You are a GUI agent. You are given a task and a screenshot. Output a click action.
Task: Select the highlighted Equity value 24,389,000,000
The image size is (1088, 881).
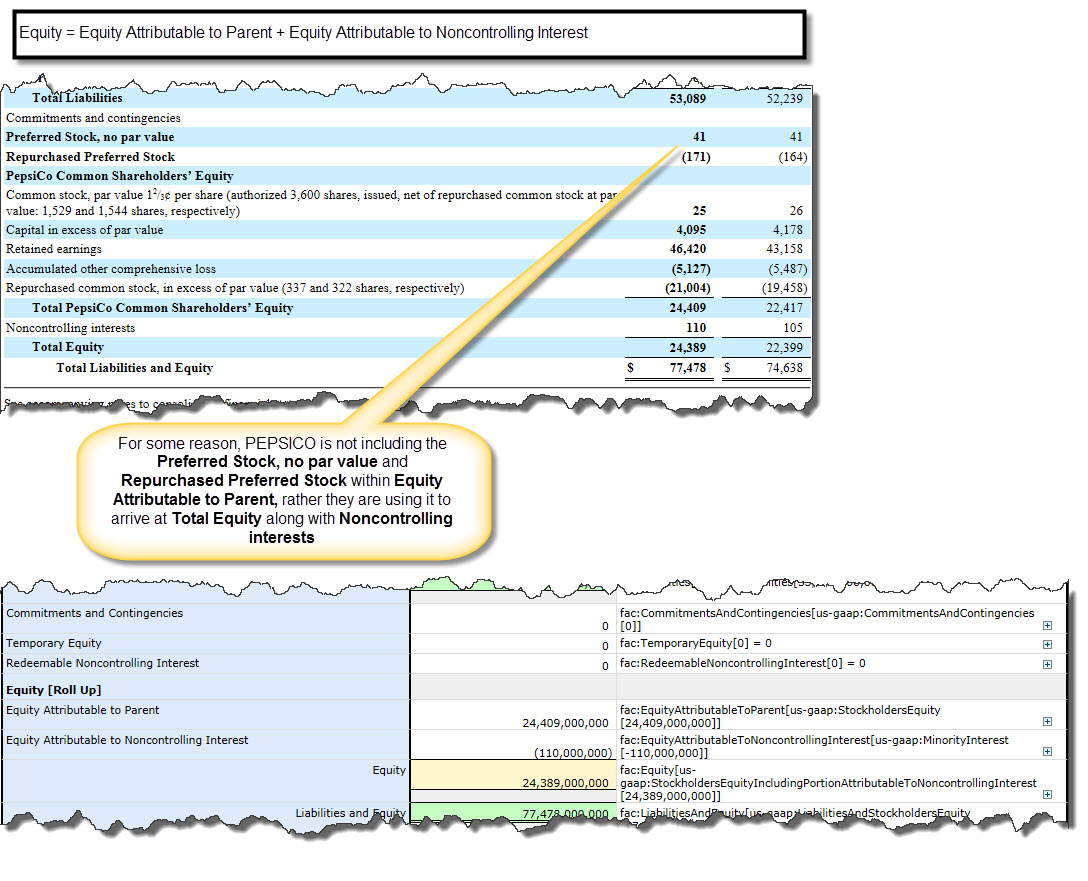pos(566,782)
